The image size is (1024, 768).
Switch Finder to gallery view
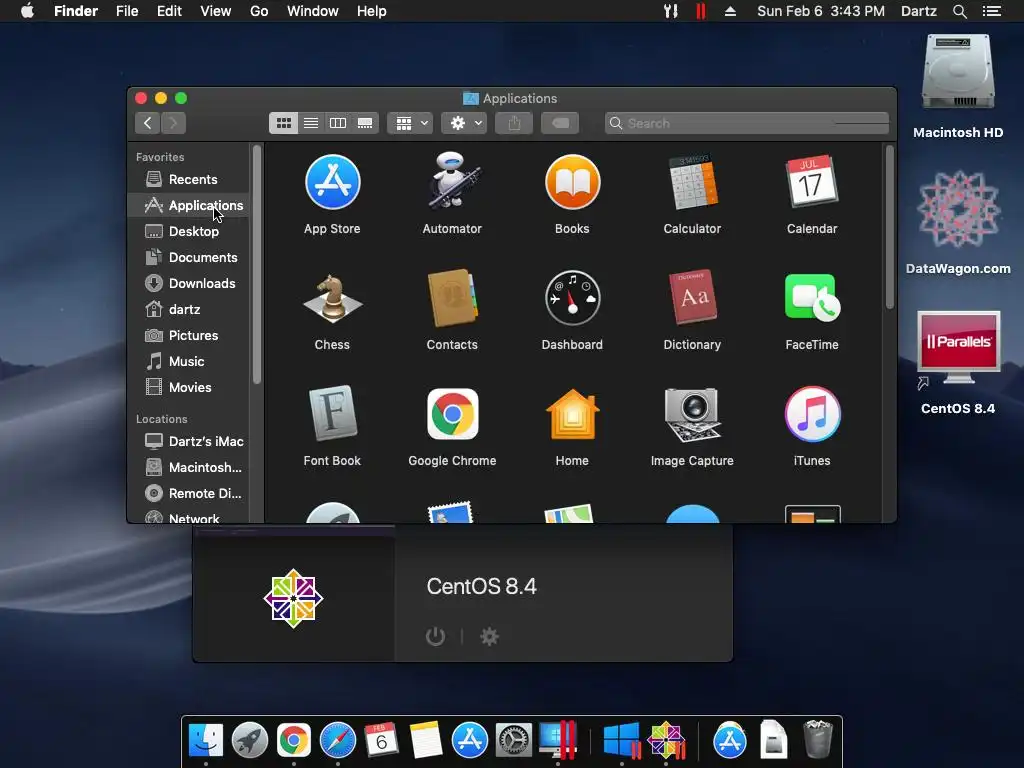point(365,123)
